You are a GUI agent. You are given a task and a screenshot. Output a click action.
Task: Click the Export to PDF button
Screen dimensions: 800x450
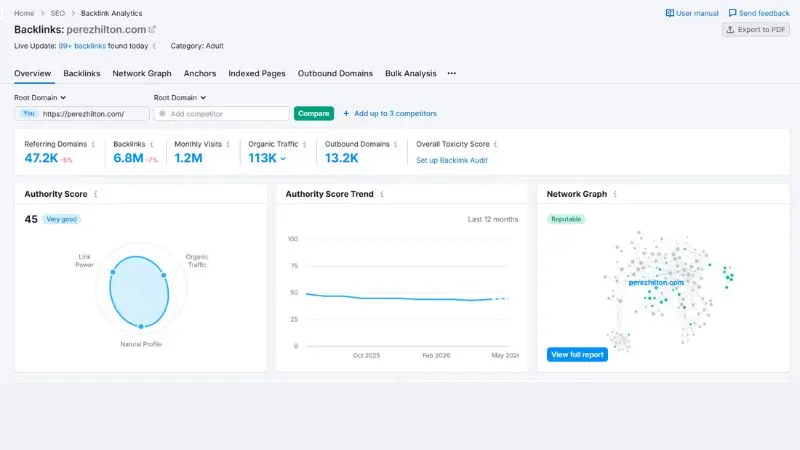pyautogui.click(x=756, y=30)
